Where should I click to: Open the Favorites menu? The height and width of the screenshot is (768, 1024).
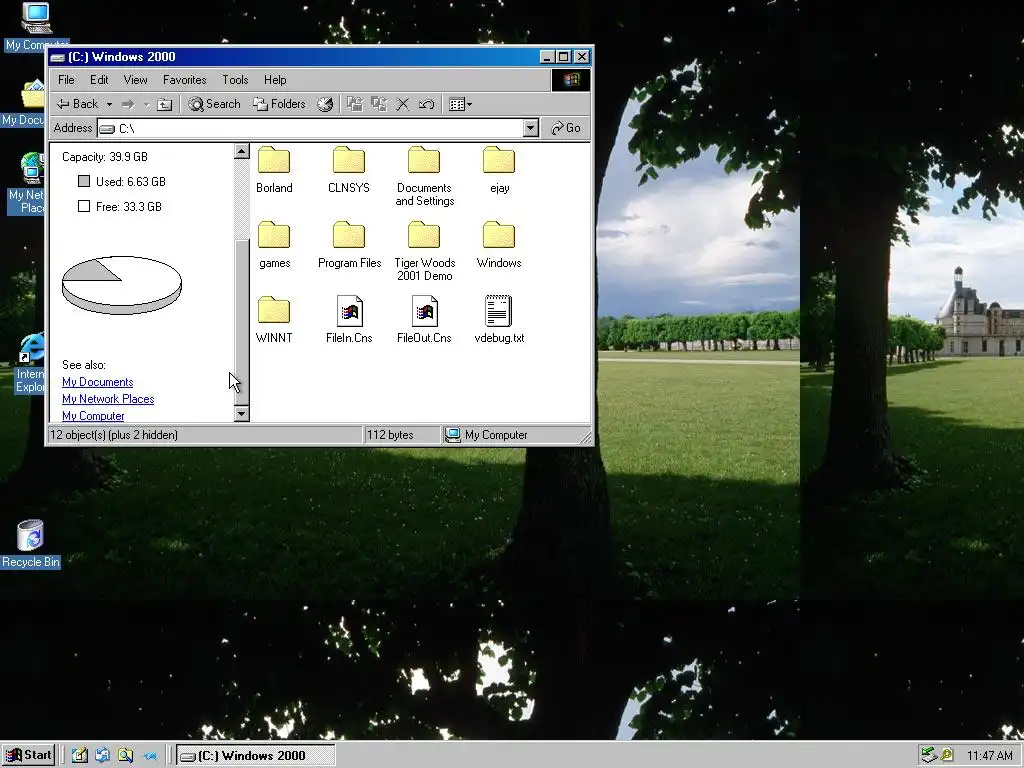click(x=185, y=80)
